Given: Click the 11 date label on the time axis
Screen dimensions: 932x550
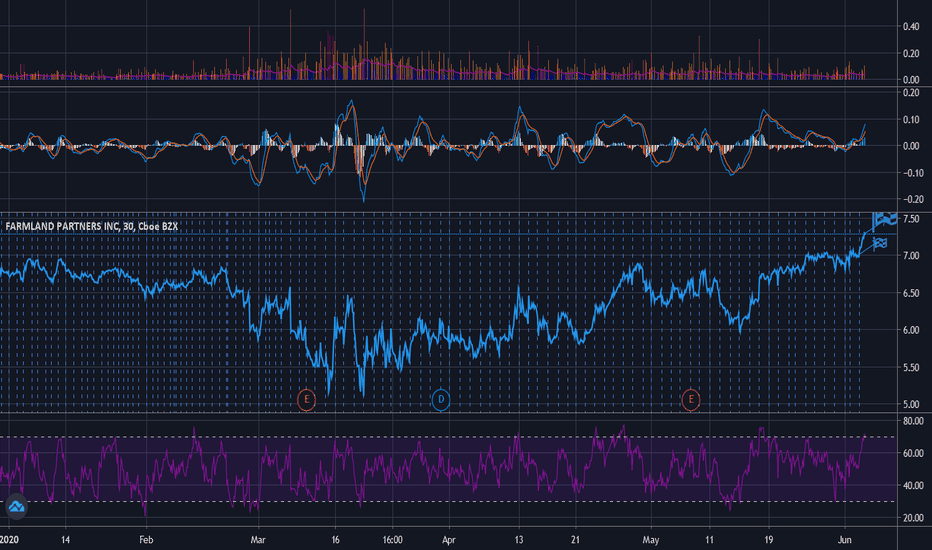Looking at the screenshot, I should coord(710,540).
